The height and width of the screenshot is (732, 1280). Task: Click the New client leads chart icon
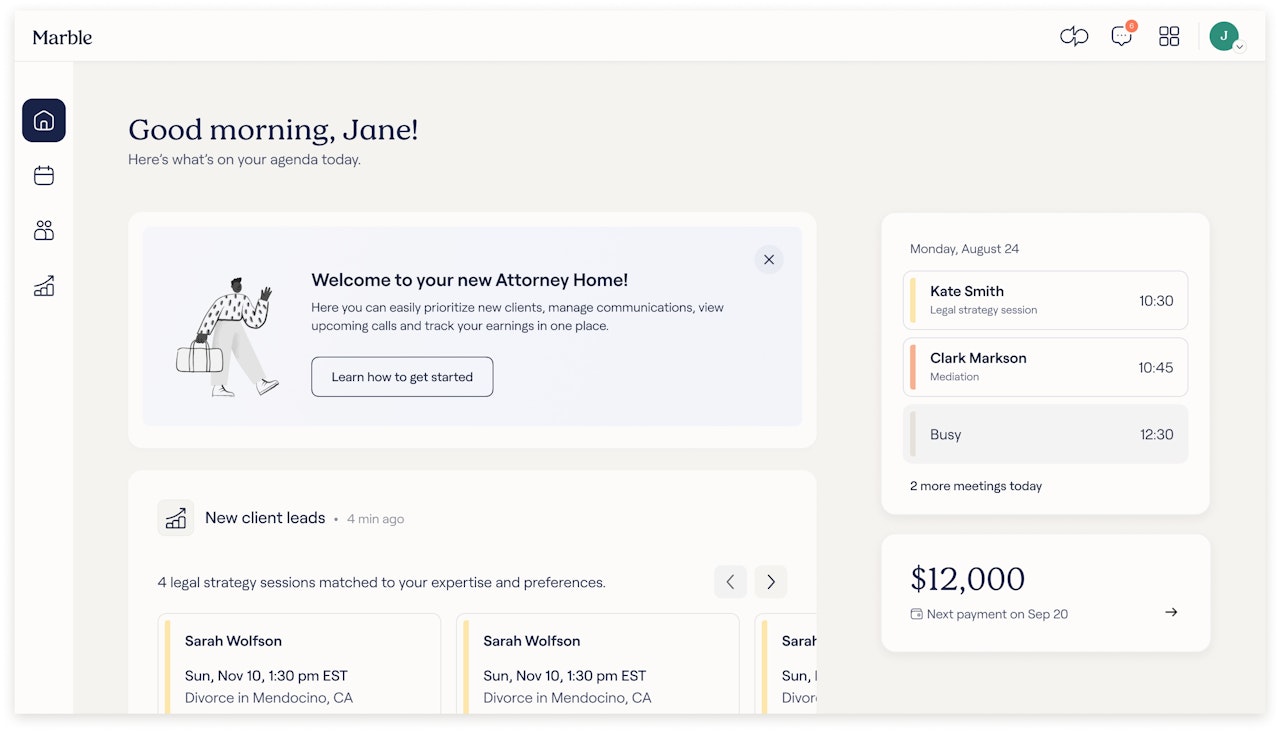pos(176,518)
